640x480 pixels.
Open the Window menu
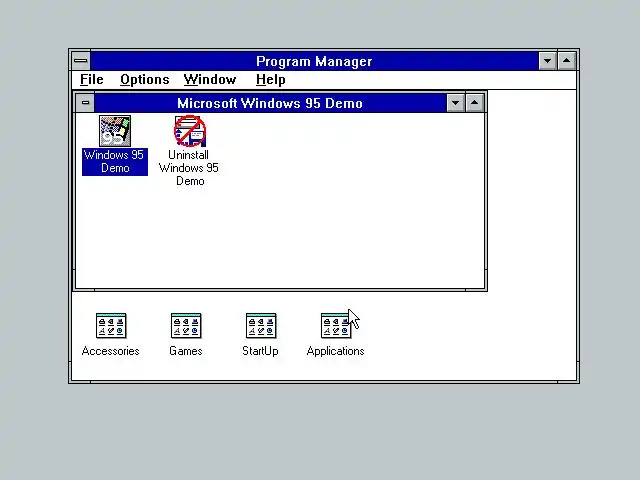(210, 80)
